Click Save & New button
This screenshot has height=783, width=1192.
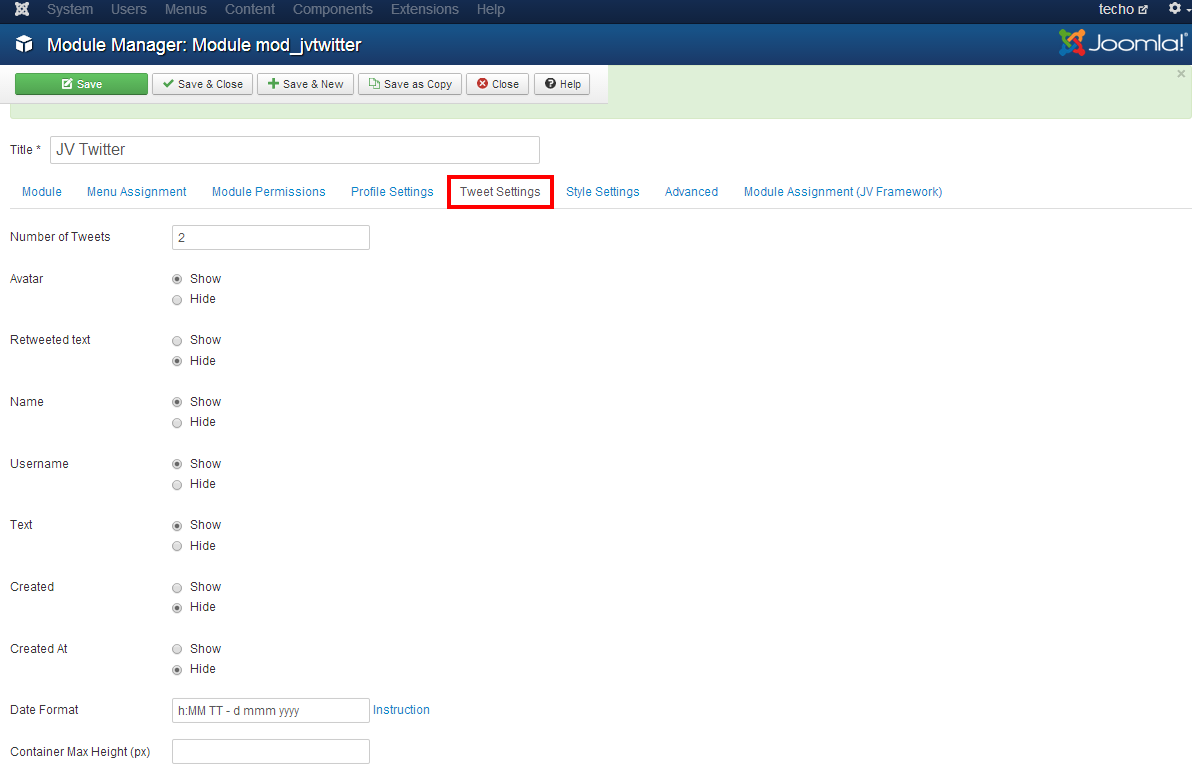(x=306, y=84)
